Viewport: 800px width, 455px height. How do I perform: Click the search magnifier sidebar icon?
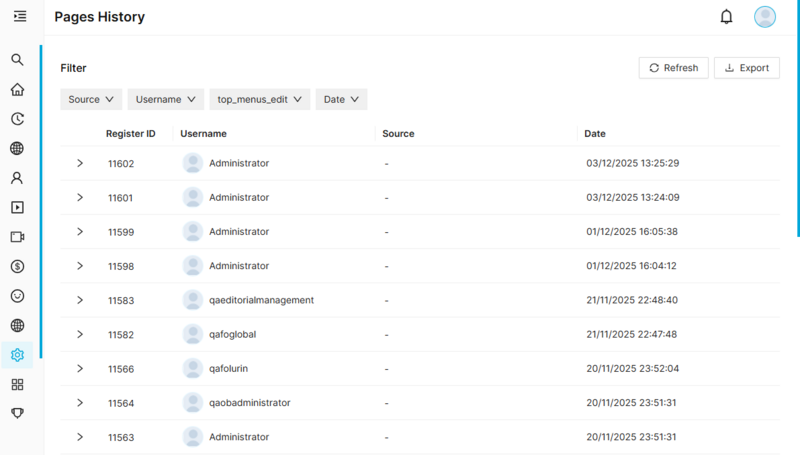(17, 60)
